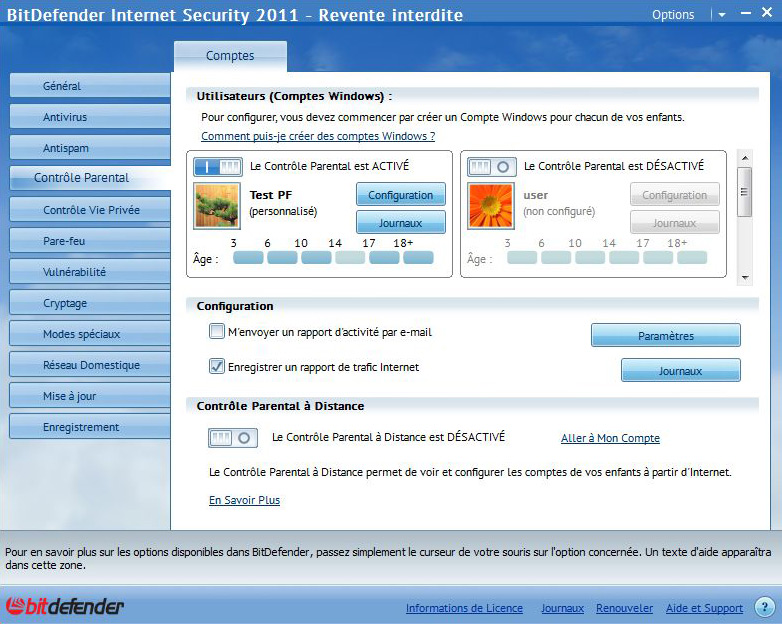This screenshot has height=624, width=782.
Task: Set Test PF age slider to 14
Action: (350, 257)
